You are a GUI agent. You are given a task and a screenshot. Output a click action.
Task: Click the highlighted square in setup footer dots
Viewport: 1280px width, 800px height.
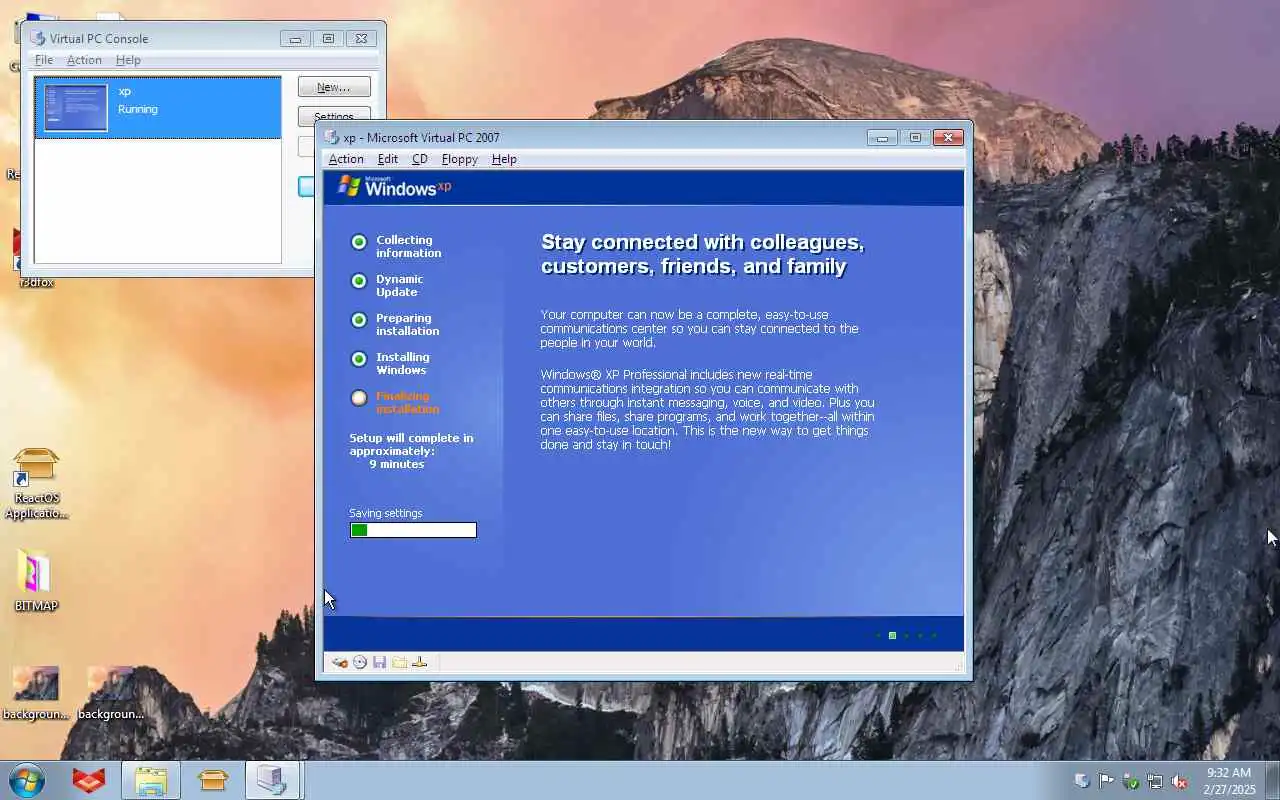pyautogui.click(x=892, y=635)
